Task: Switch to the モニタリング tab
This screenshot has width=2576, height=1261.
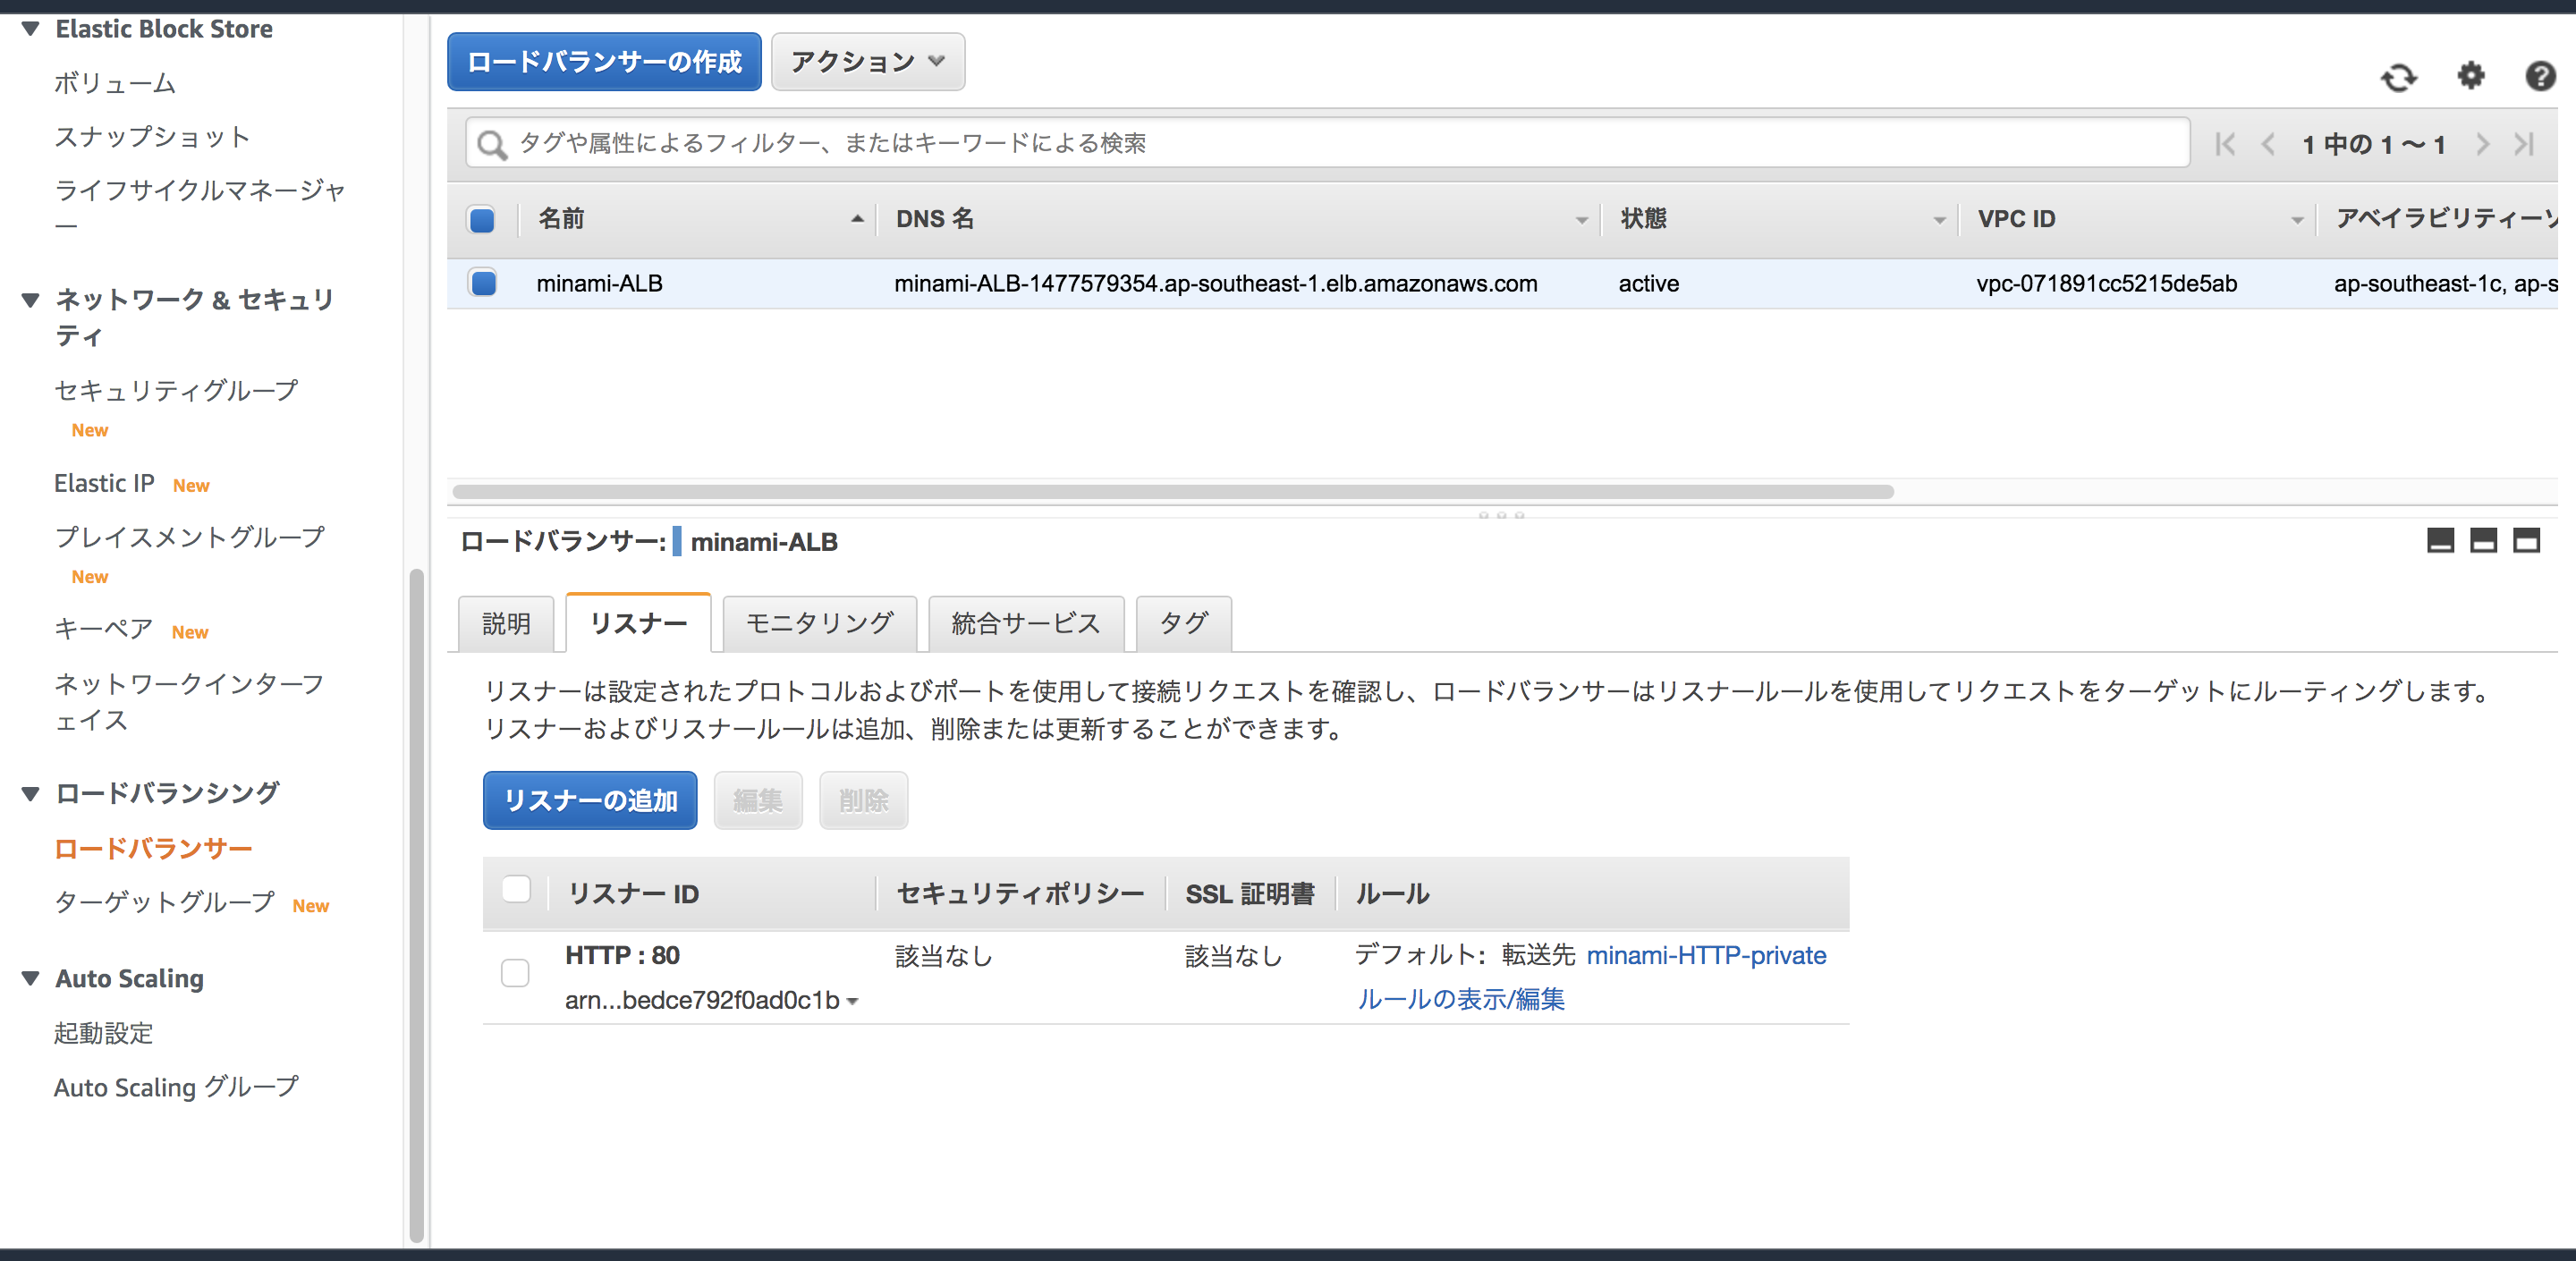Action: click(818, 622)
